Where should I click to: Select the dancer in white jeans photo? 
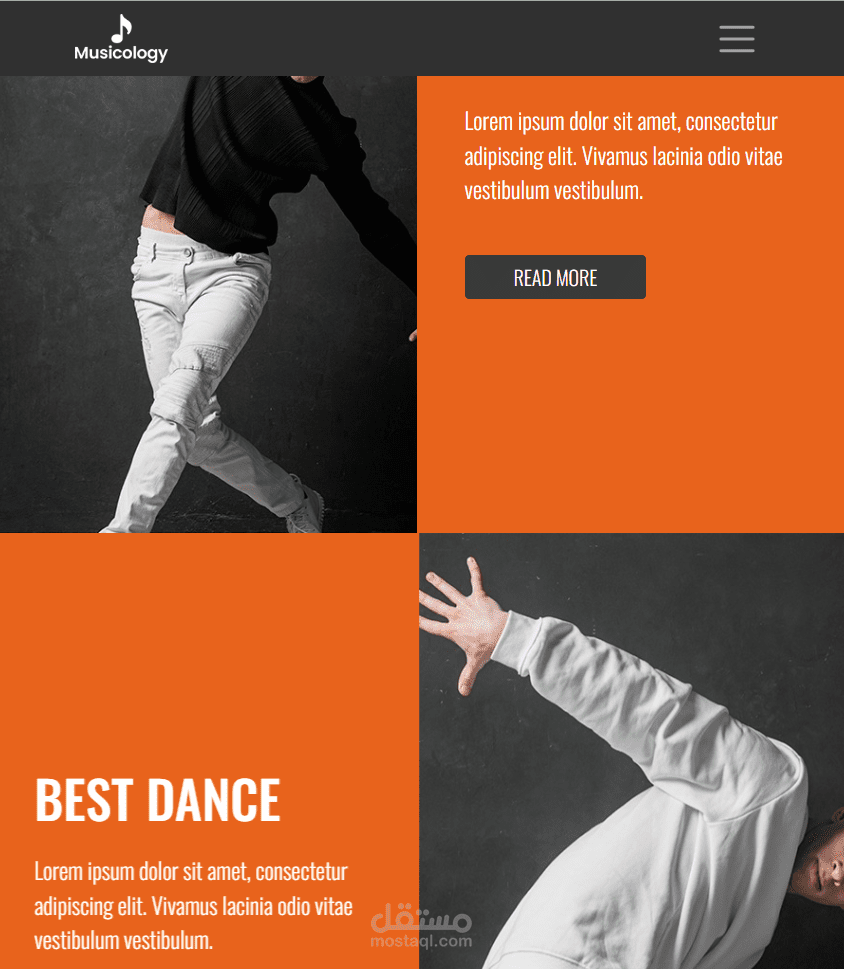208,304
